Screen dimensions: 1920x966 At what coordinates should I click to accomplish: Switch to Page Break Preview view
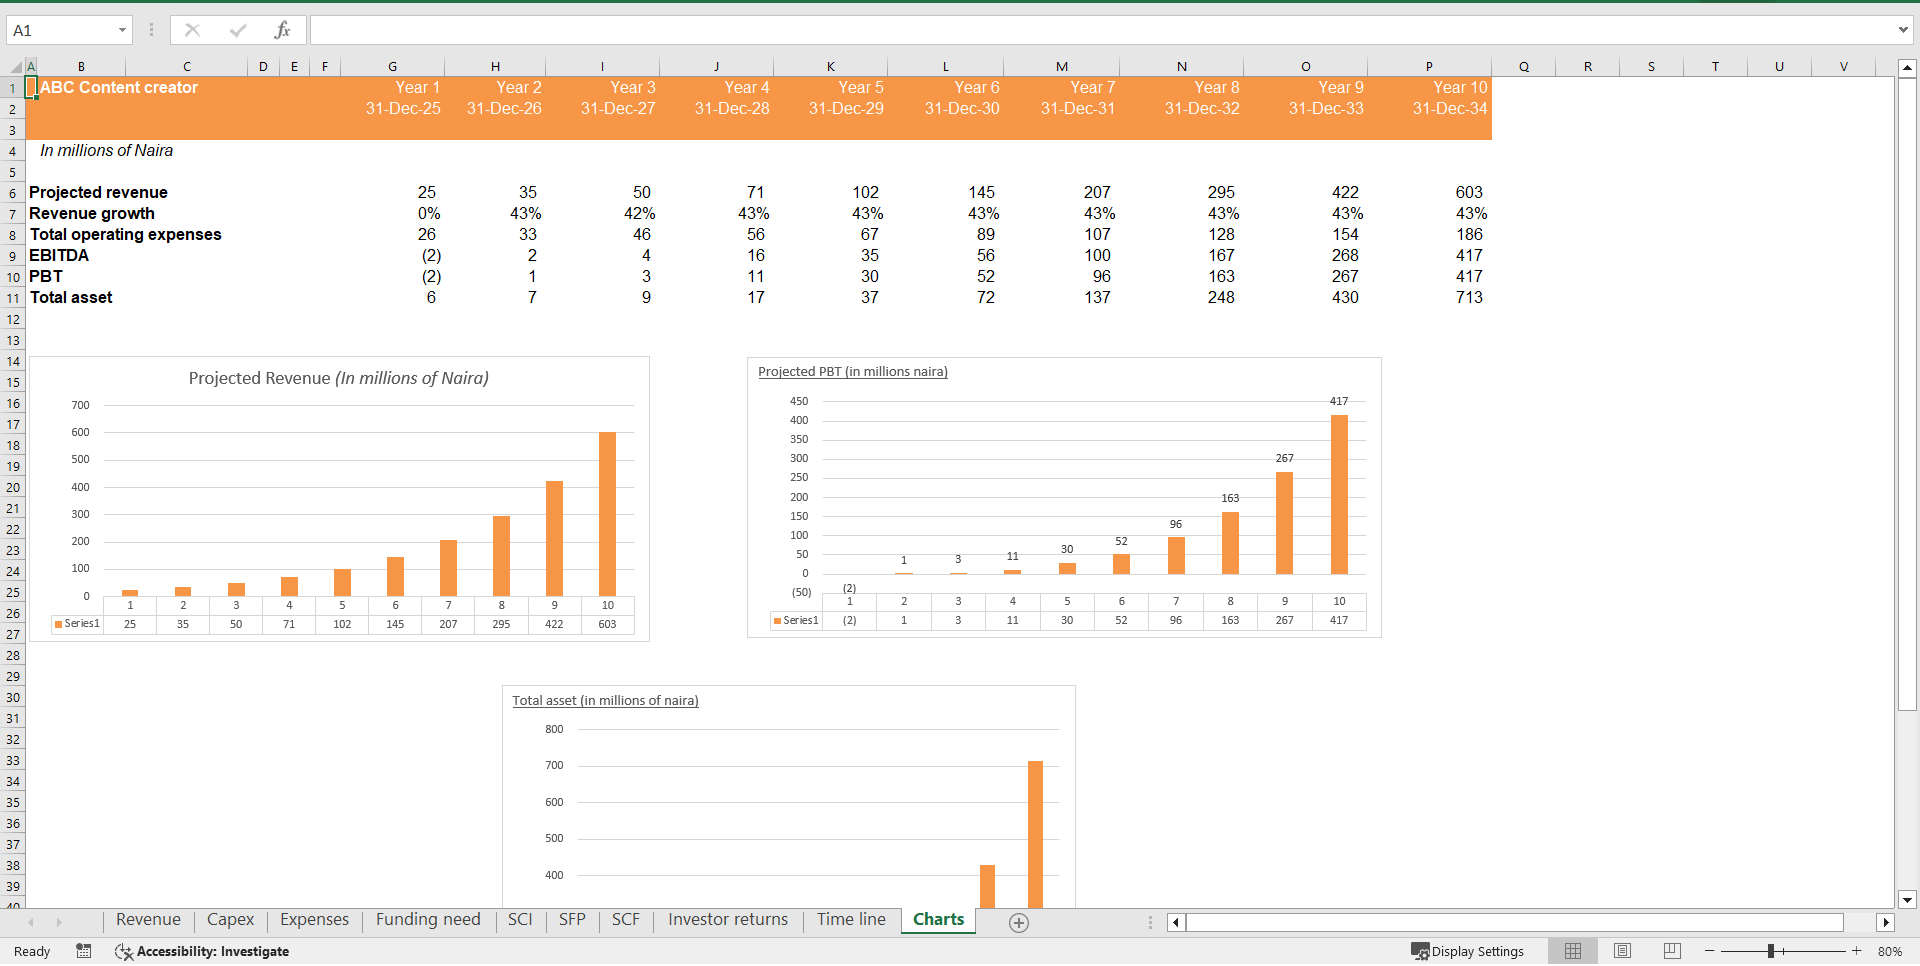click(x=1672, y=951)
